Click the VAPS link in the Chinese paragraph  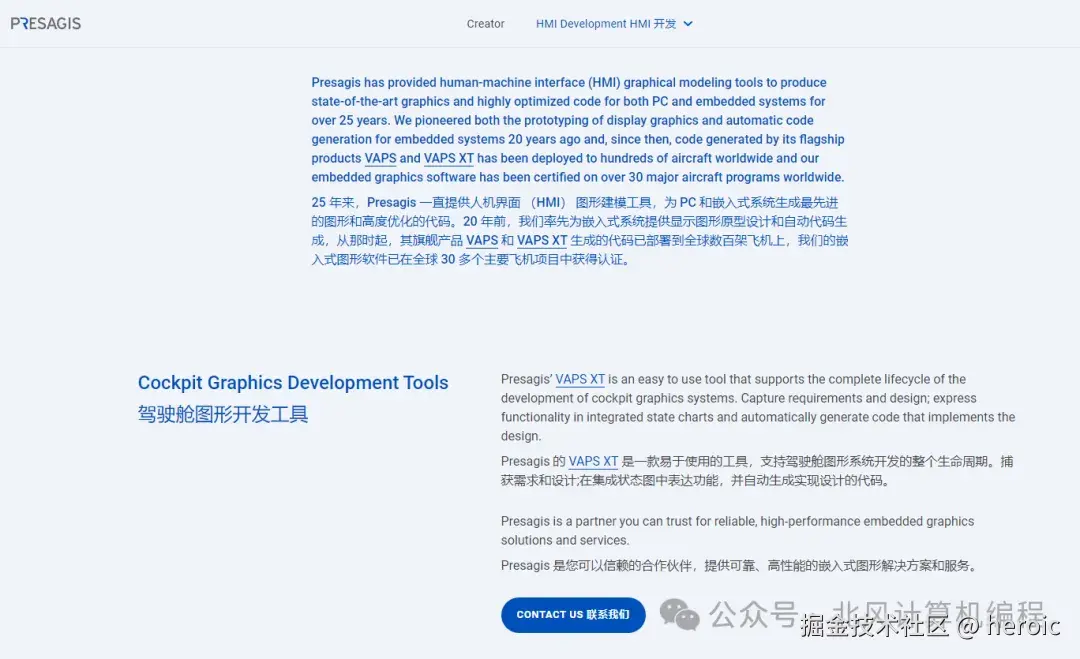coord(482,240)
